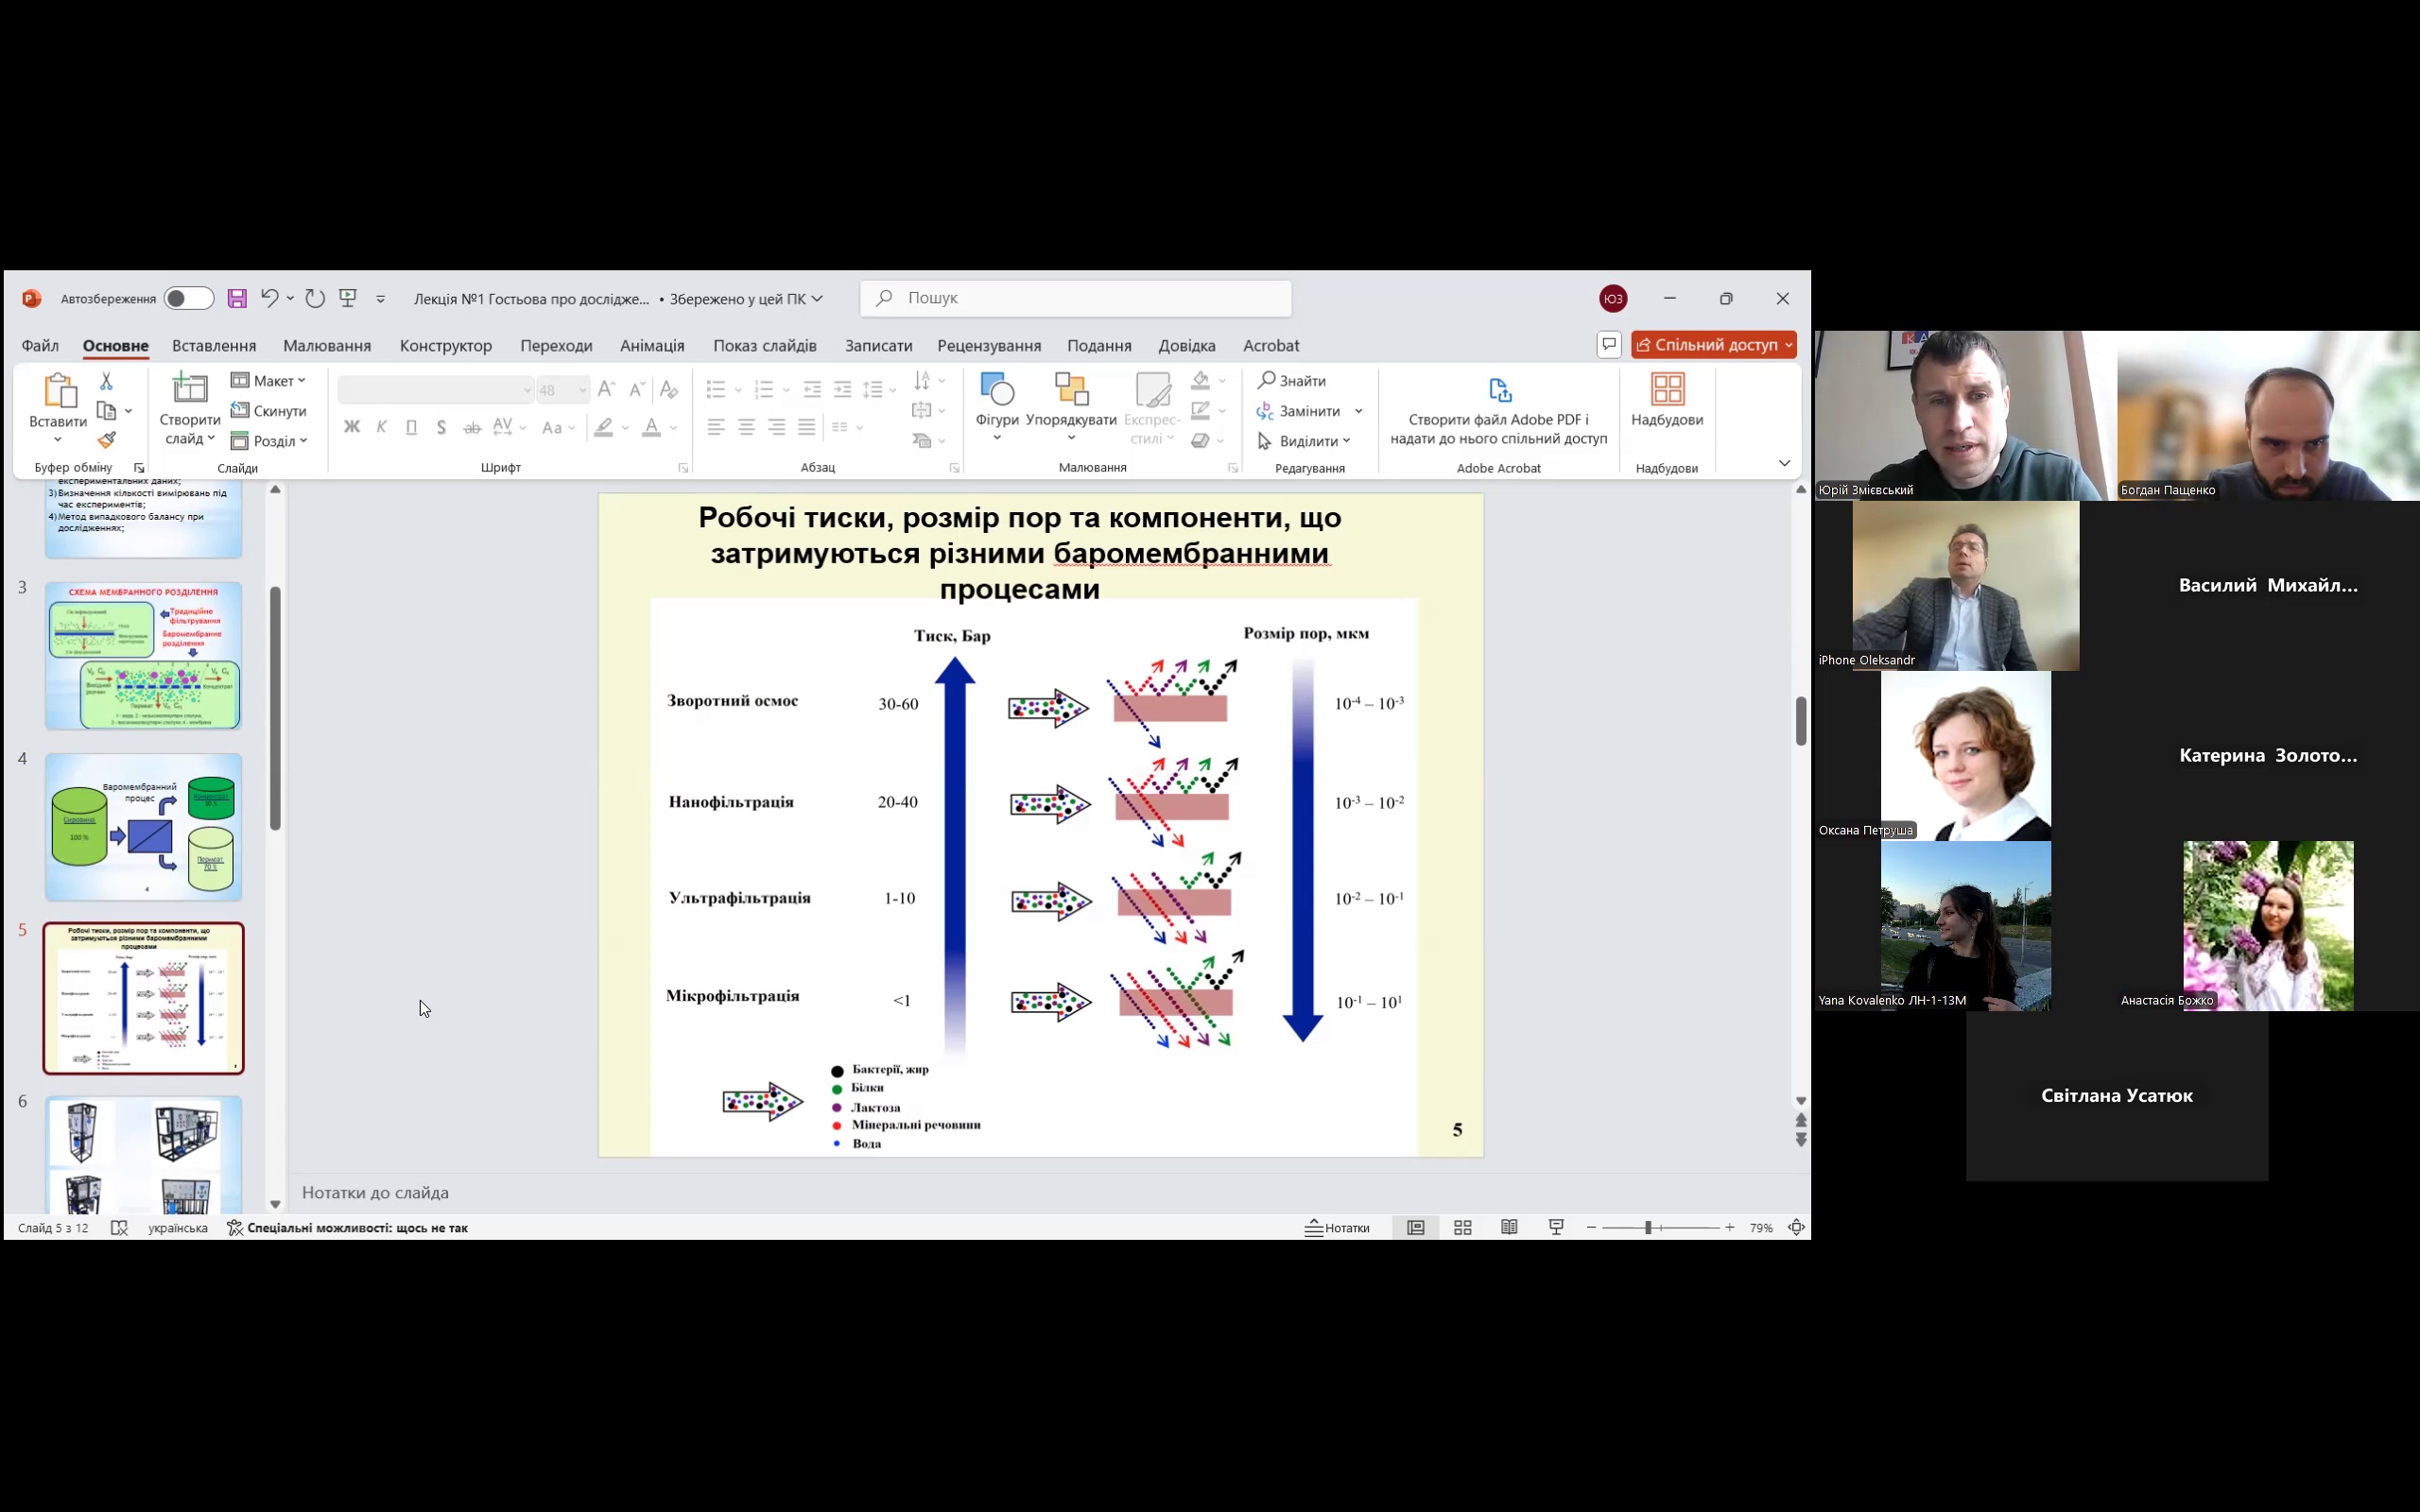The height and width of the screenshot is (1512, 2420).
Task: Click the Знайти find button
Action: [x=1292, y=381]
